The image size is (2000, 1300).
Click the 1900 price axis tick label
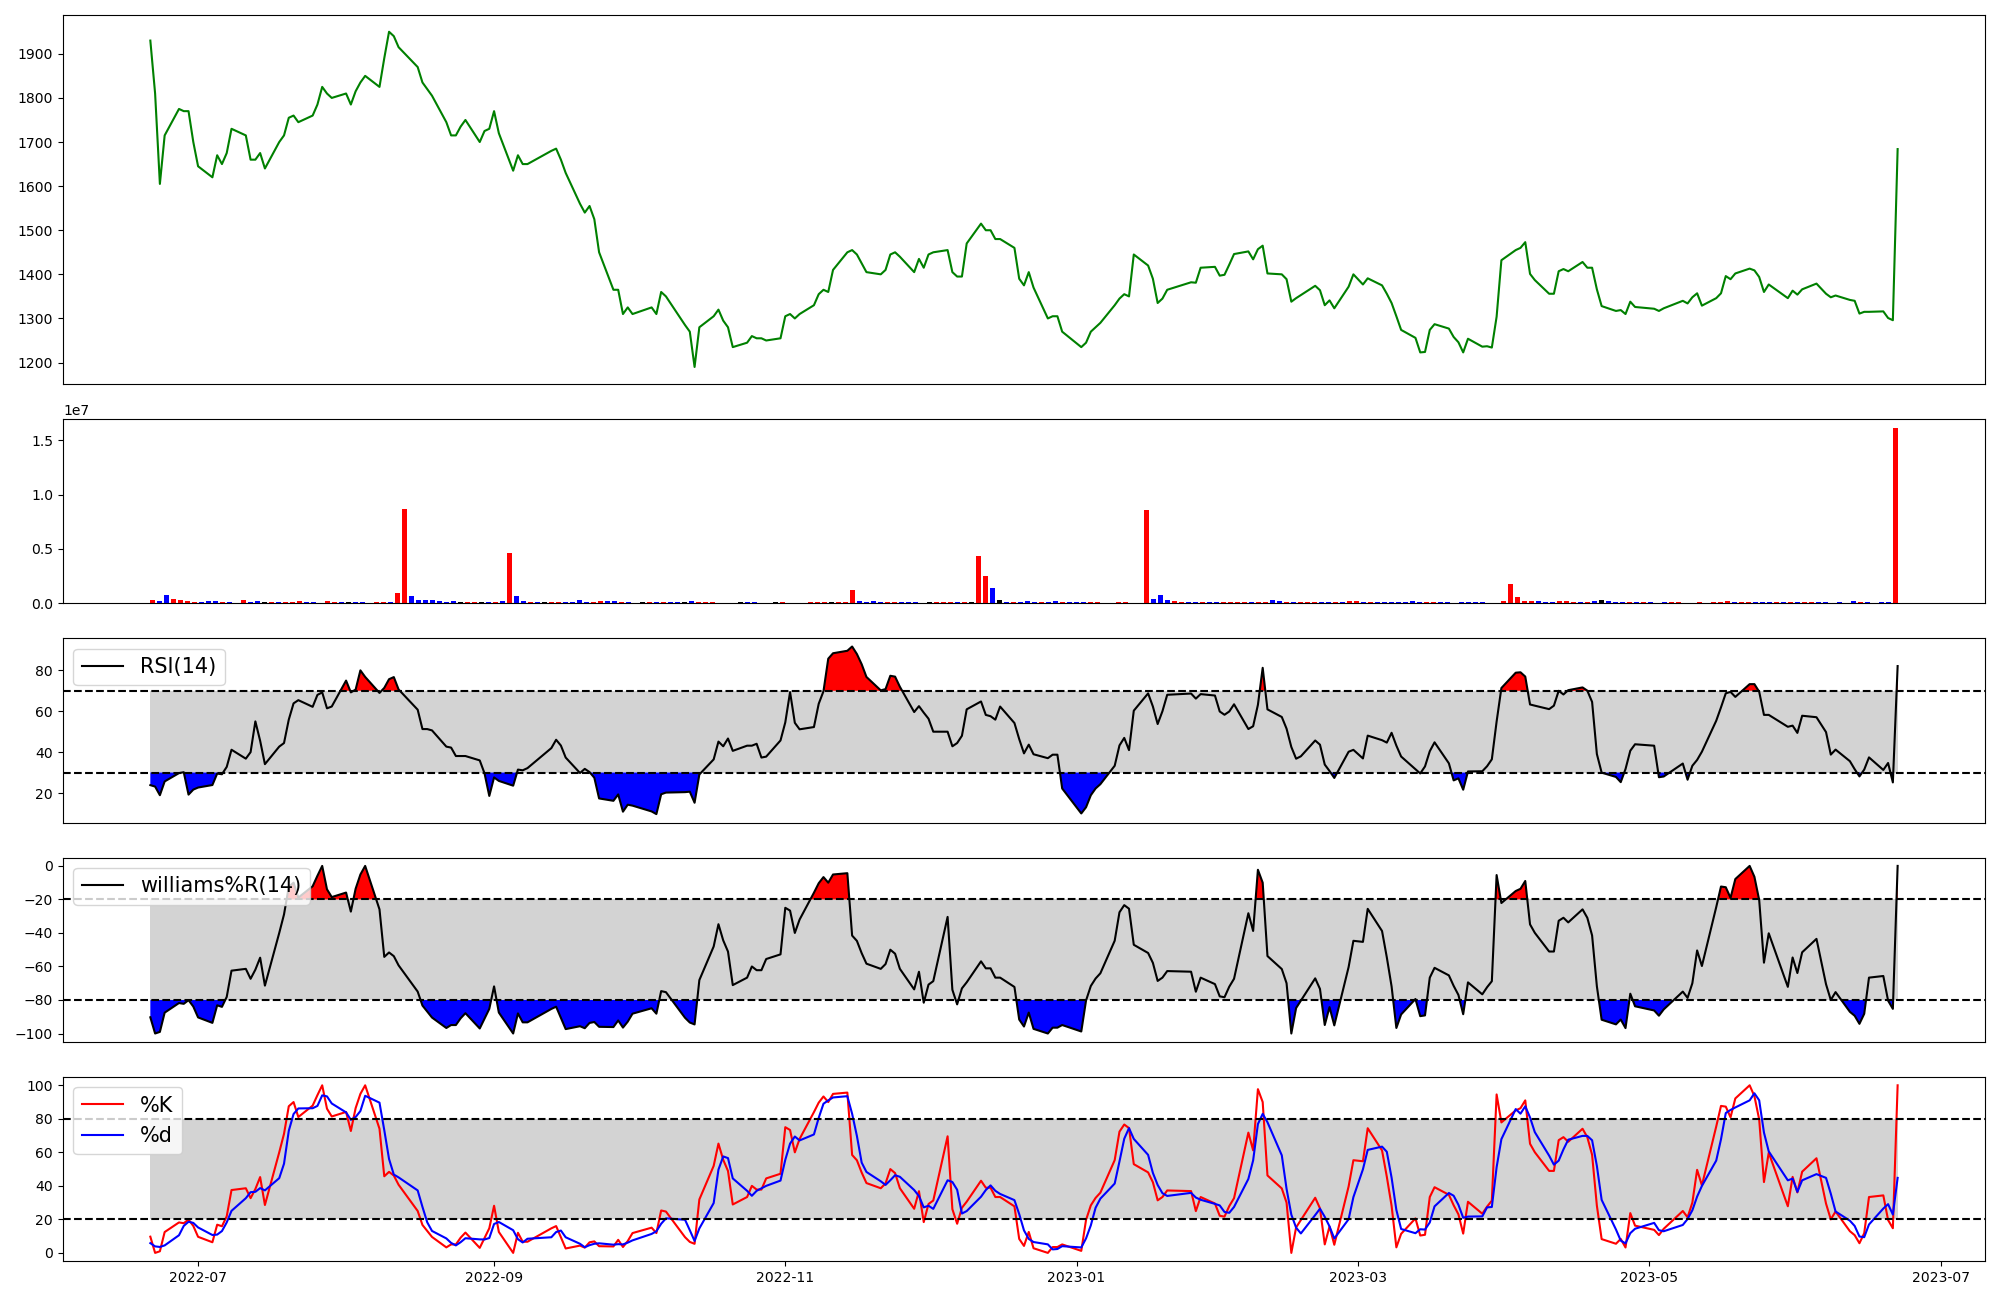[x=37, y=54]
